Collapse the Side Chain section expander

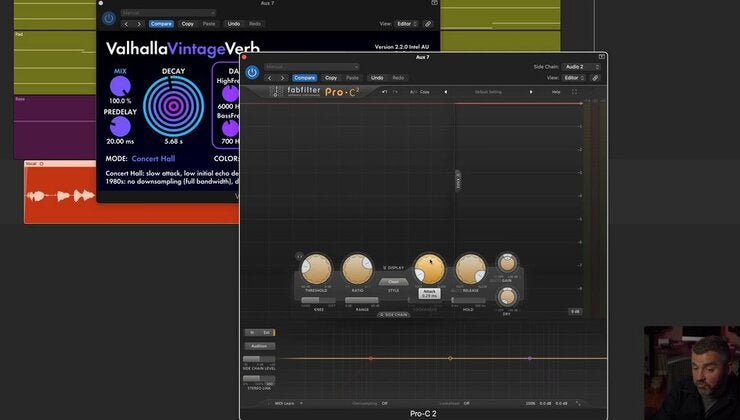point(394,314)
